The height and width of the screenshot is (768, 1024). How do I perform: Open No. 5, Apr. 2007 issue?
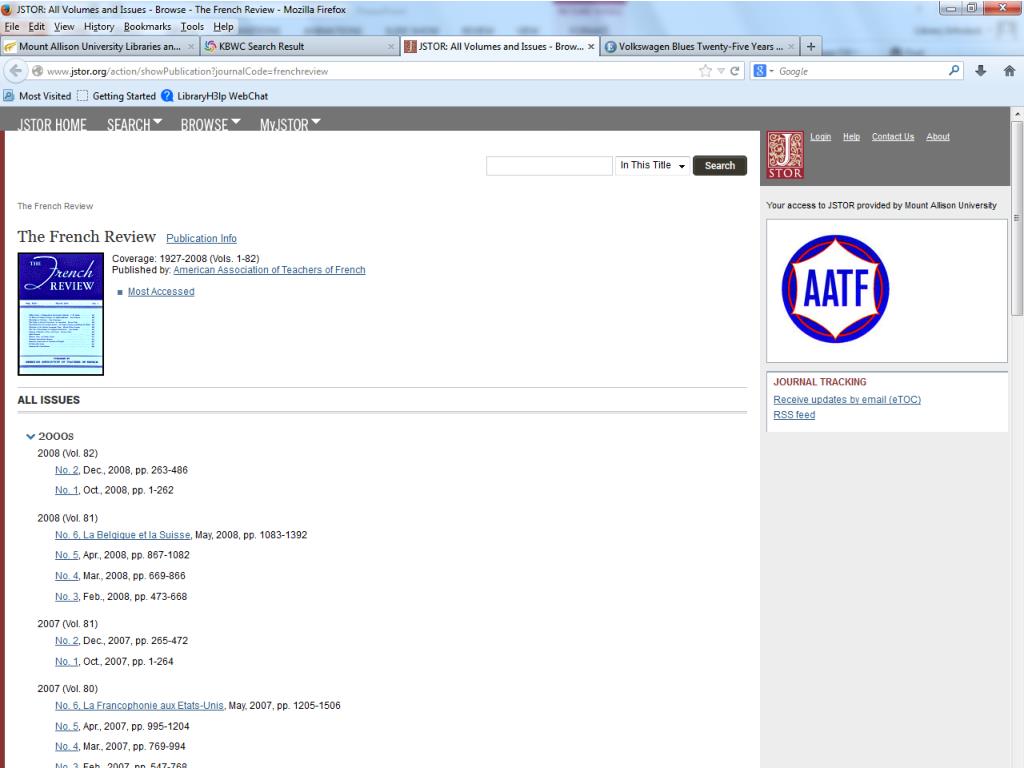click(67, 726)
